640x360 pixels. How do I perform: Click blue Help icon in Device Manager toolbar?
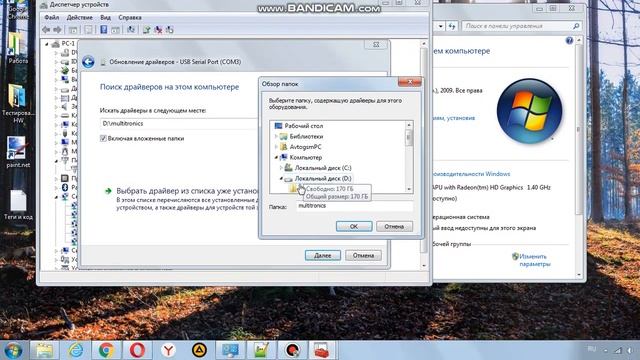coord(104,30)
